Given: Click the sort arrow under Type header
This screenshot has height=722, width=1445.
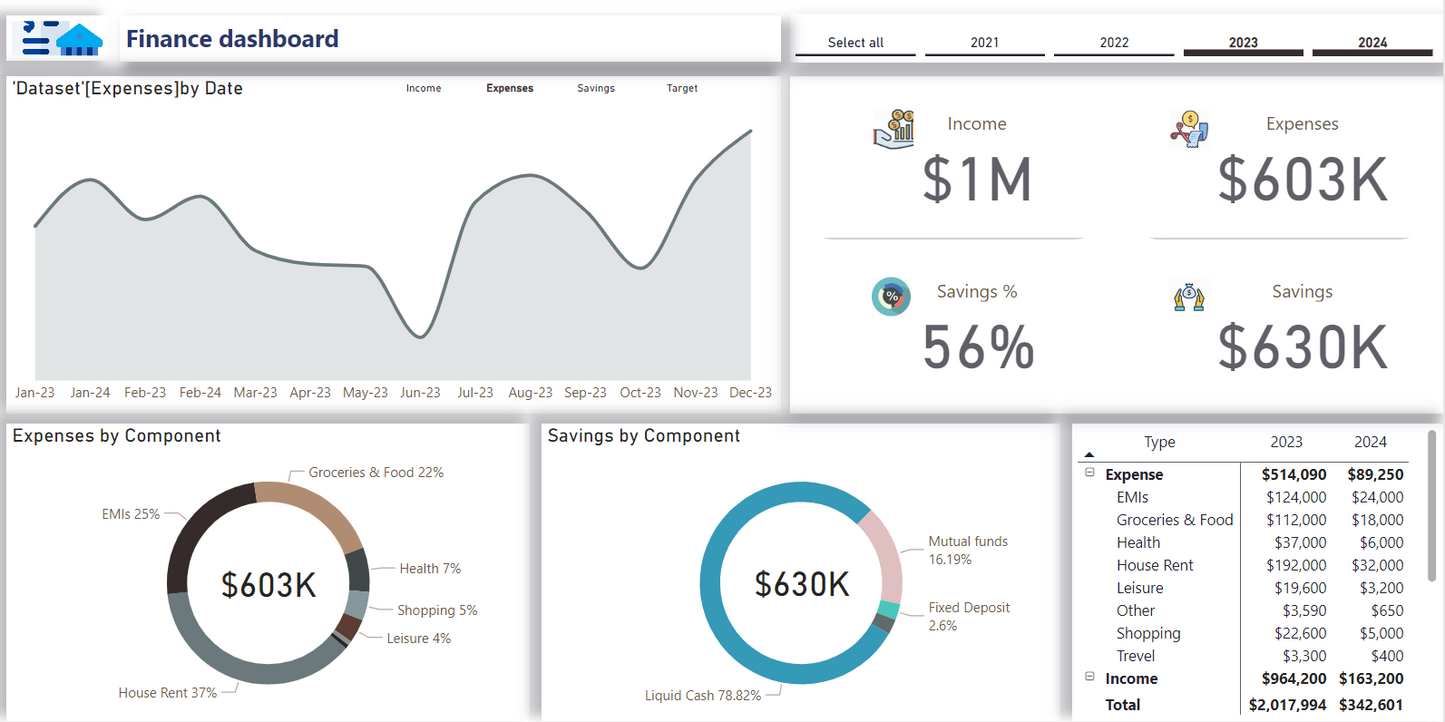Looking at the screenshot, I should (1089, 455).
